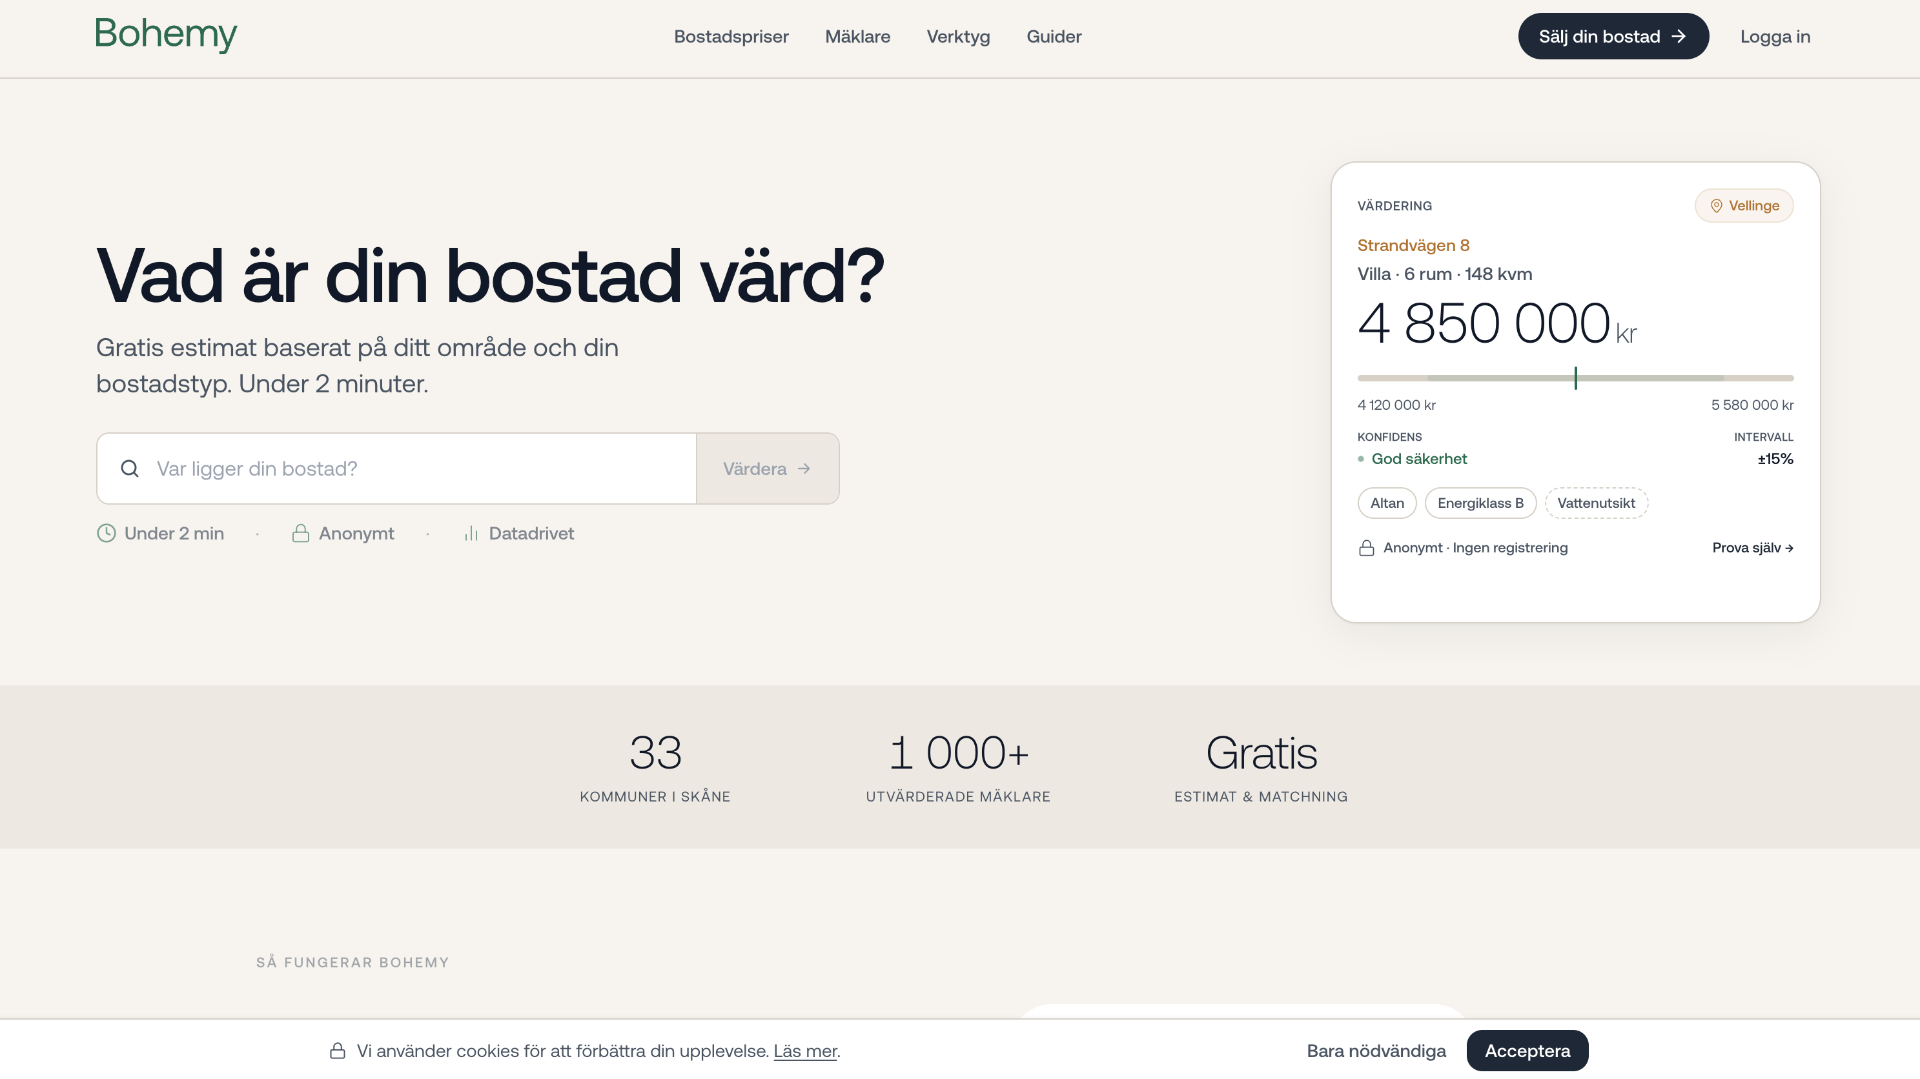1920x1079 pixels.
Task: Click the cookie banner lock icon
Action: [x=338, y=1051]
